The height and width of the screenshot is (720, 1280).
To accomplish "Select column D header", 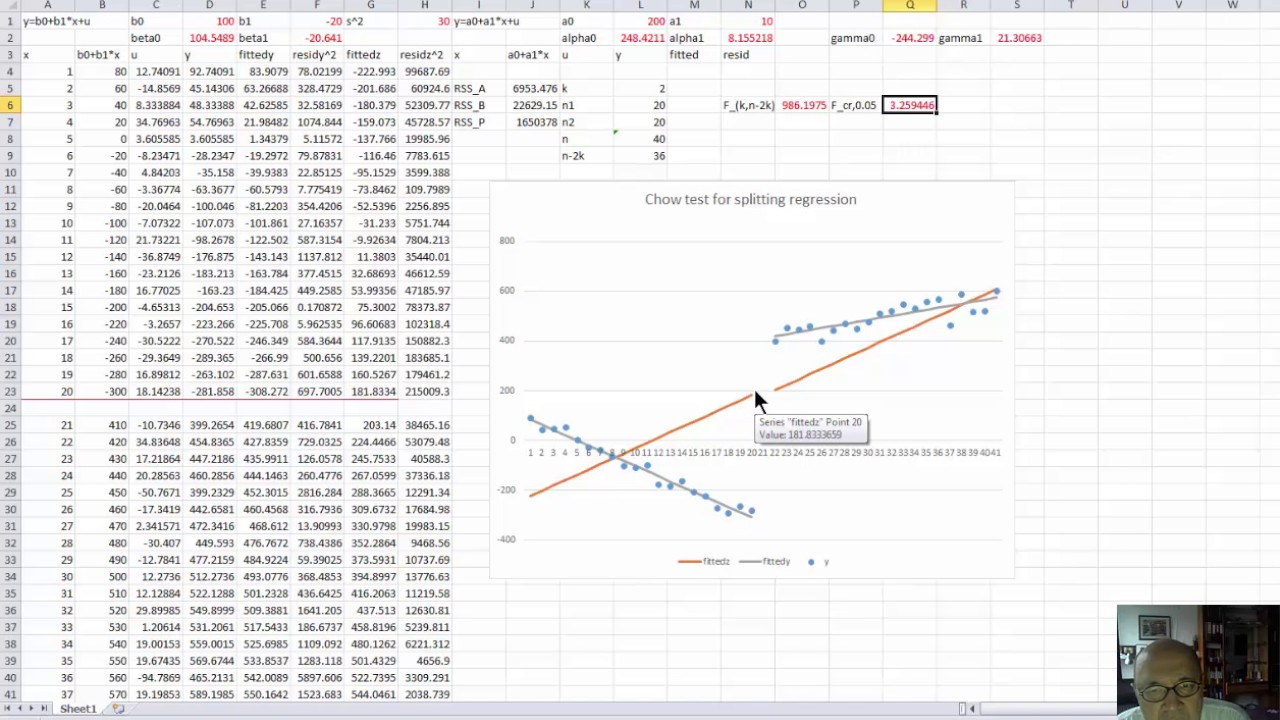I will pos(209,5).
